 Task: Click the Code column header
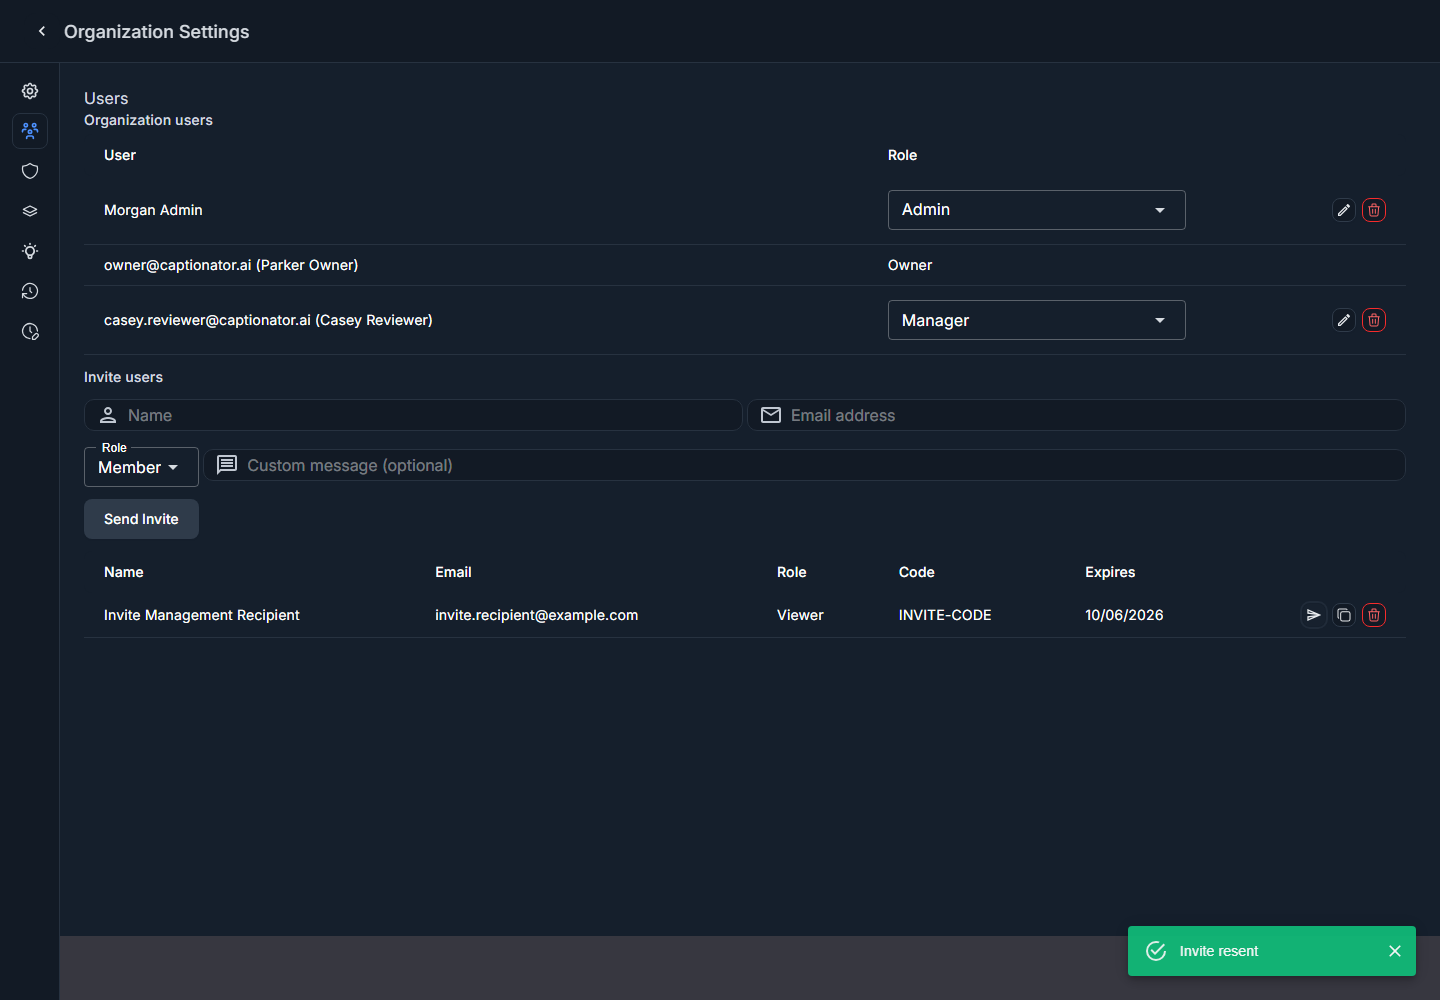[x=917, y=572]
